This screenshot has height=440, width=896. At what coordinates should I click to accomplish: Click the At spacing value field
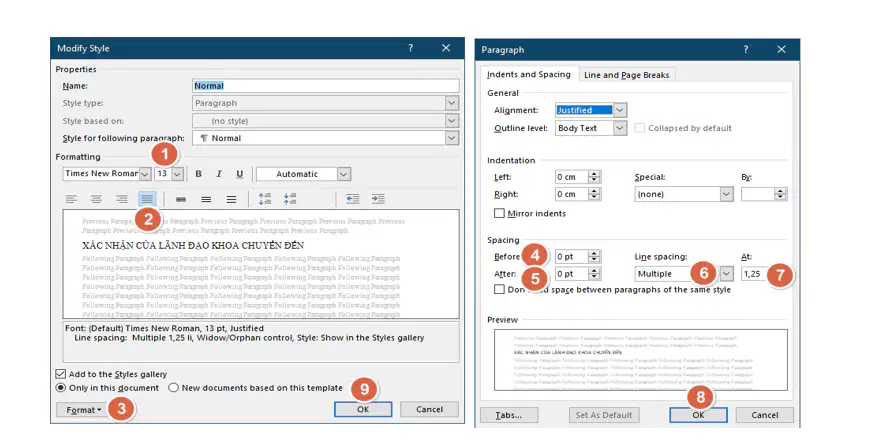[765, 274]
